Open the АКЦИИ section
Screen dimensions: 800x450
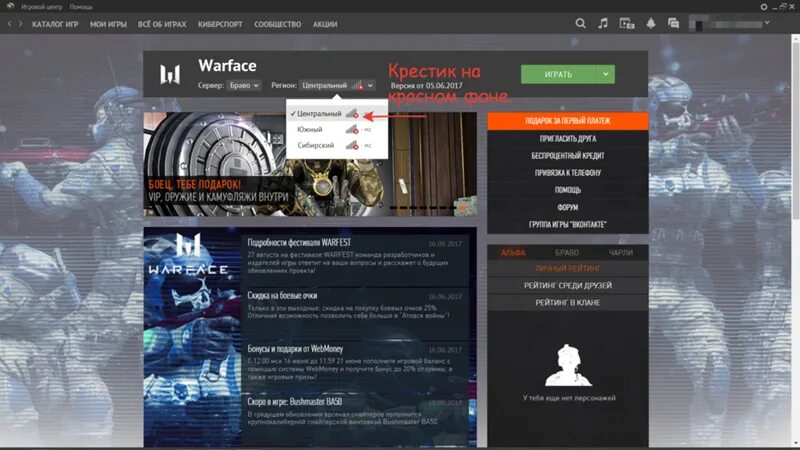[325, 24]
